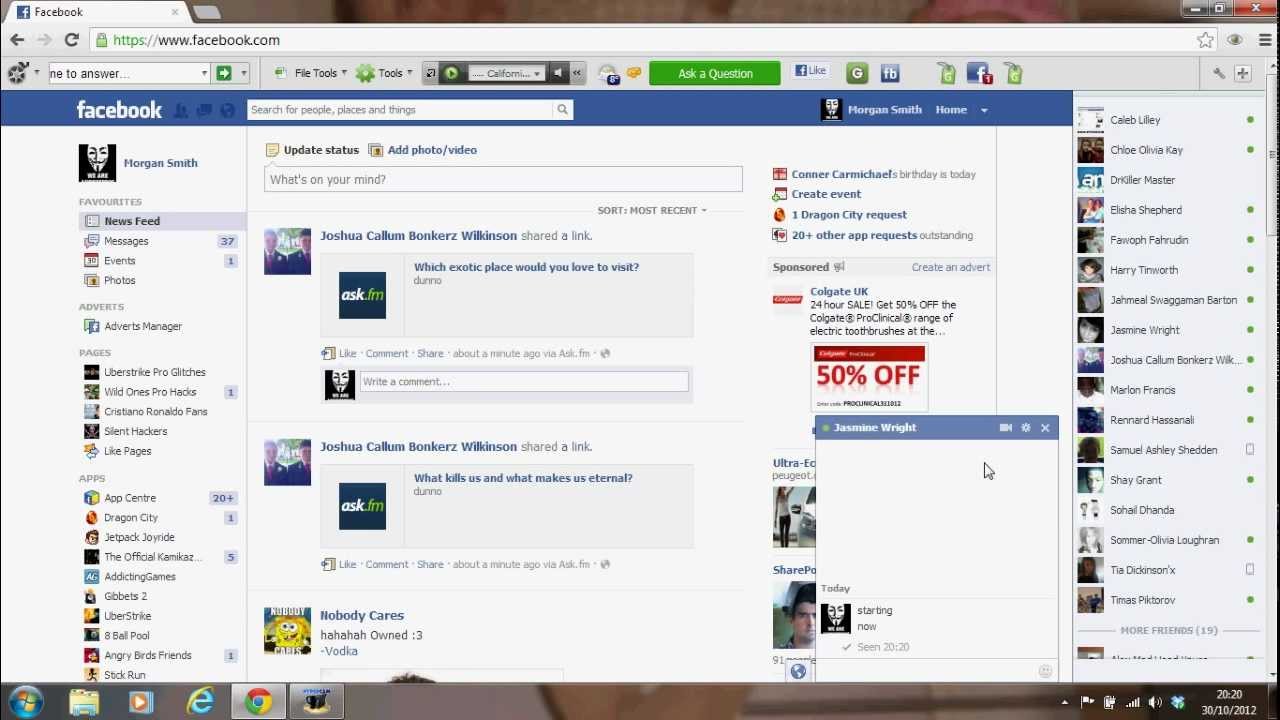Expand More Friends (19) in chat sidebar
The height and width of the screenshot is (720, 1280).
(1169, 631)
